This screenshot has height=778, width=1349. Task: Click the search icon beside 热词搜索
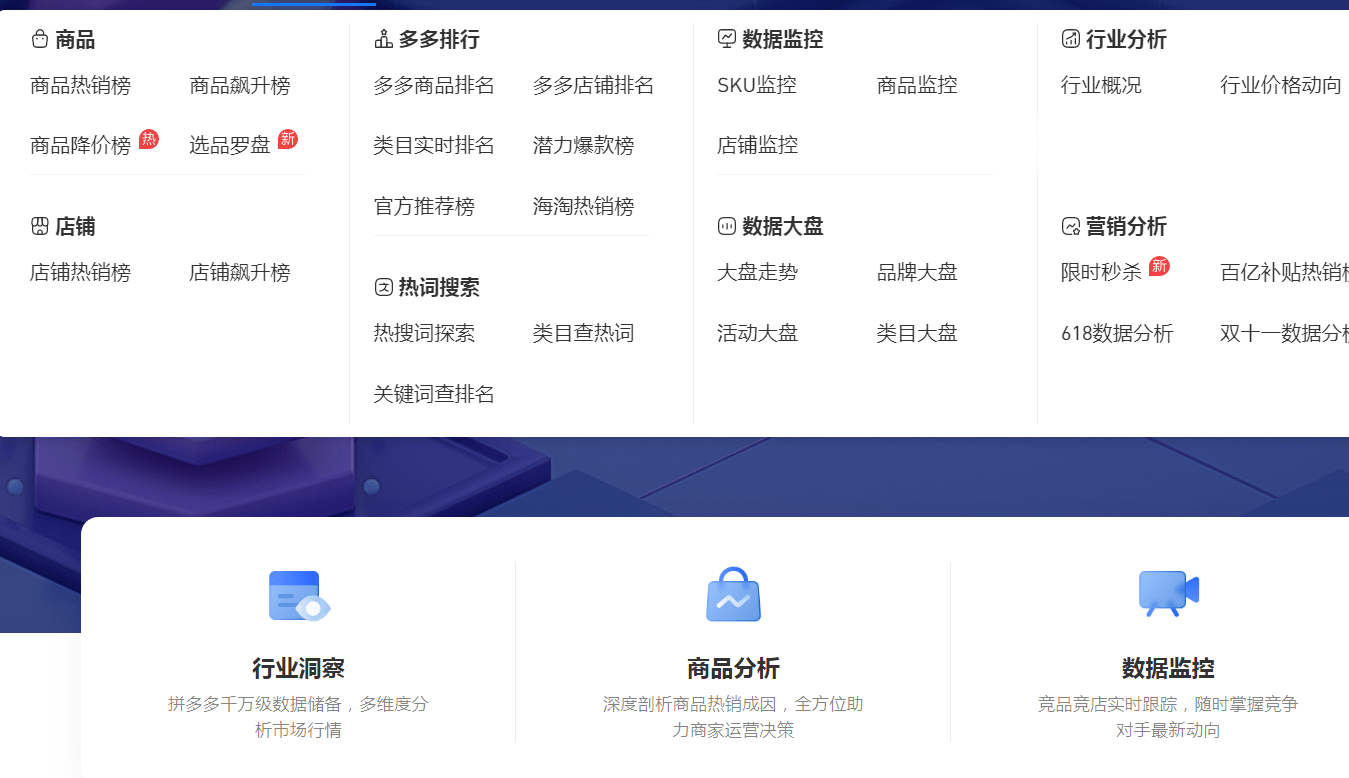[x=383, y=288]
